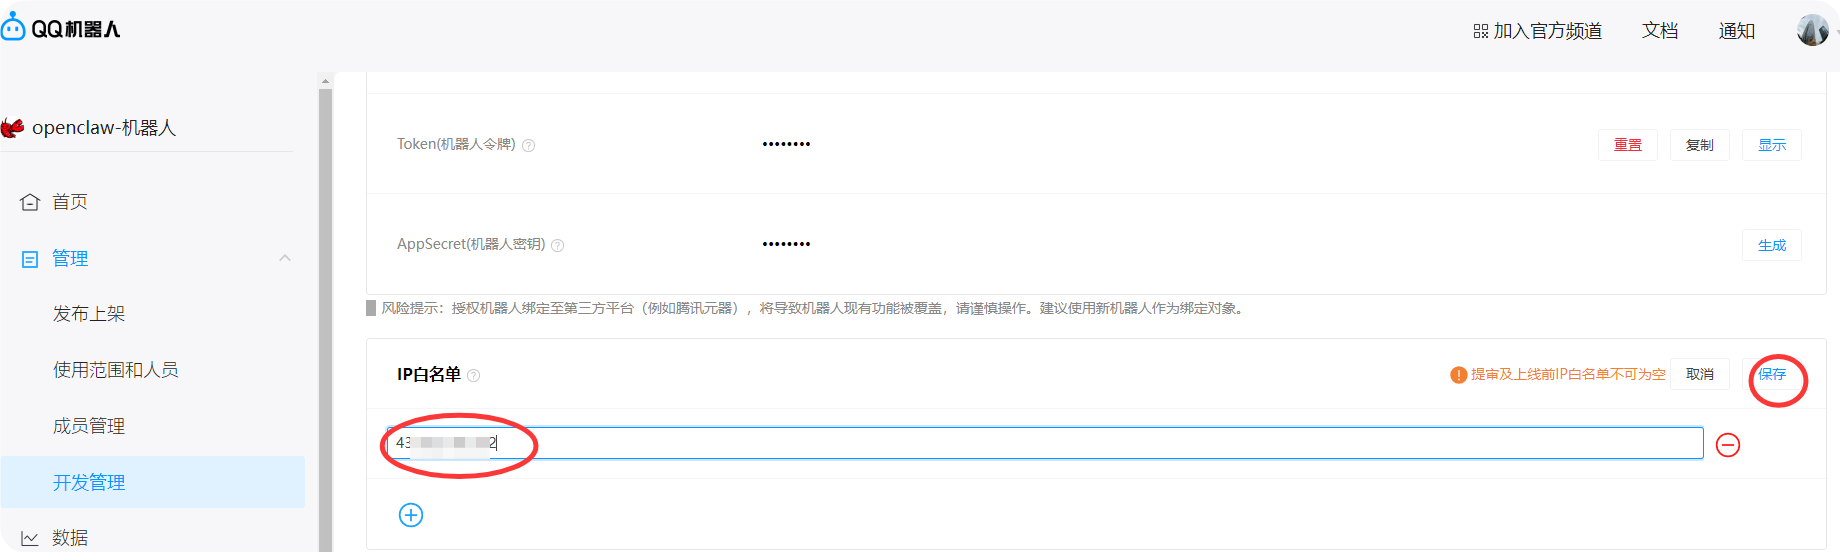Open 加入官方频道 link
This screenshot has height=552, width=1840.
coord(1538,31)
